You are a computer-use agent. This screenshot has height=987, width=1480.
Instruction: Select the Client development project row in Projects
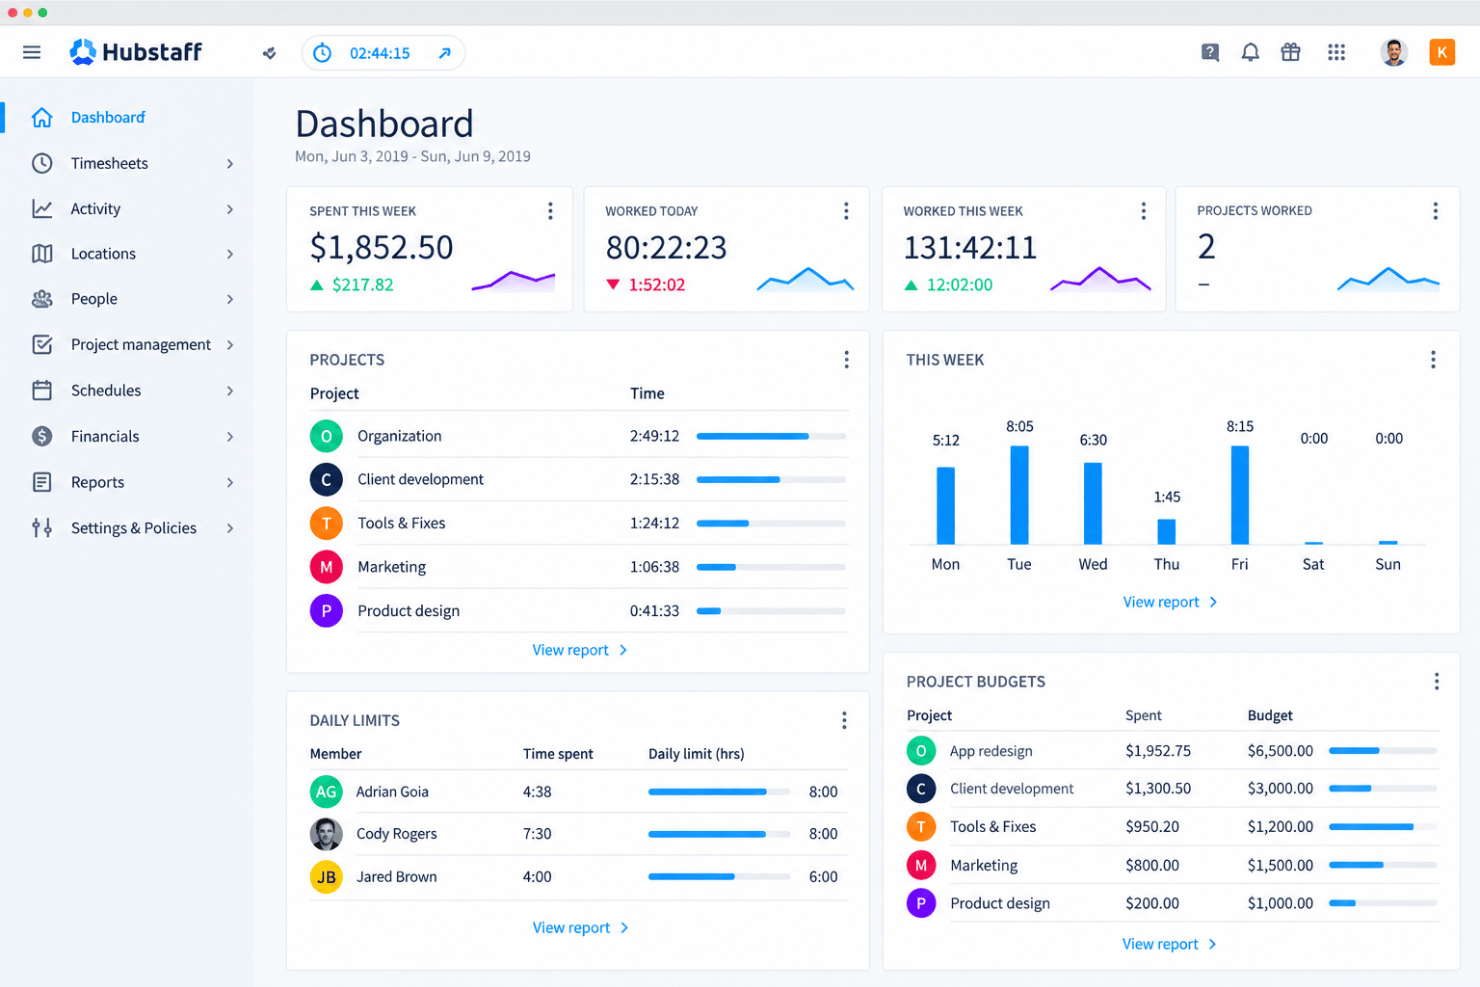pos(579,480)
